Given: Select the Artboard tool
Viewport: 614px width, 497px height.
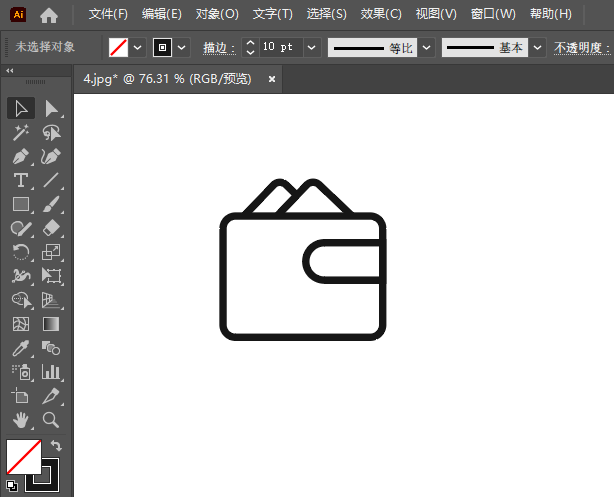Looking at the screenshot, I should (x=21, y=396).
